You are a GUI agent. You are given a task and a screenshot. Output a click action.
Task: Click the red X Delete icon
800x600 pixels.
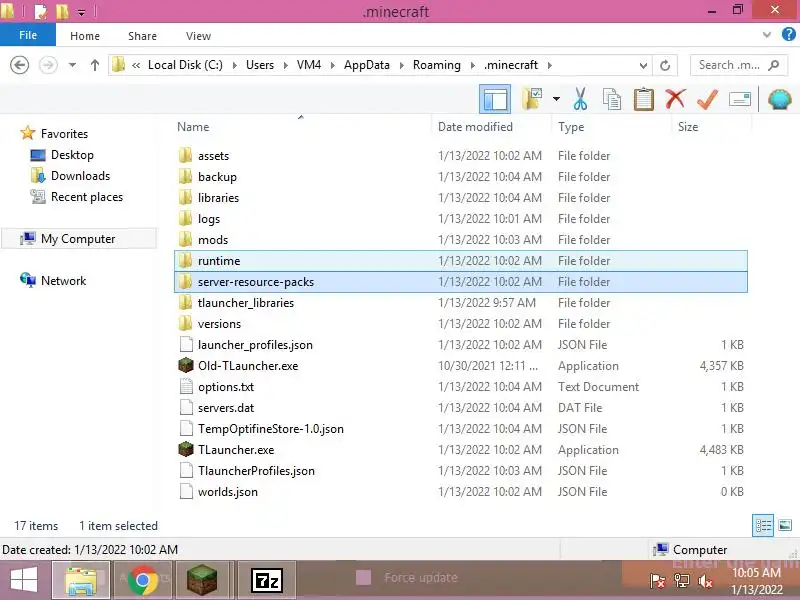tap(675, 98)
